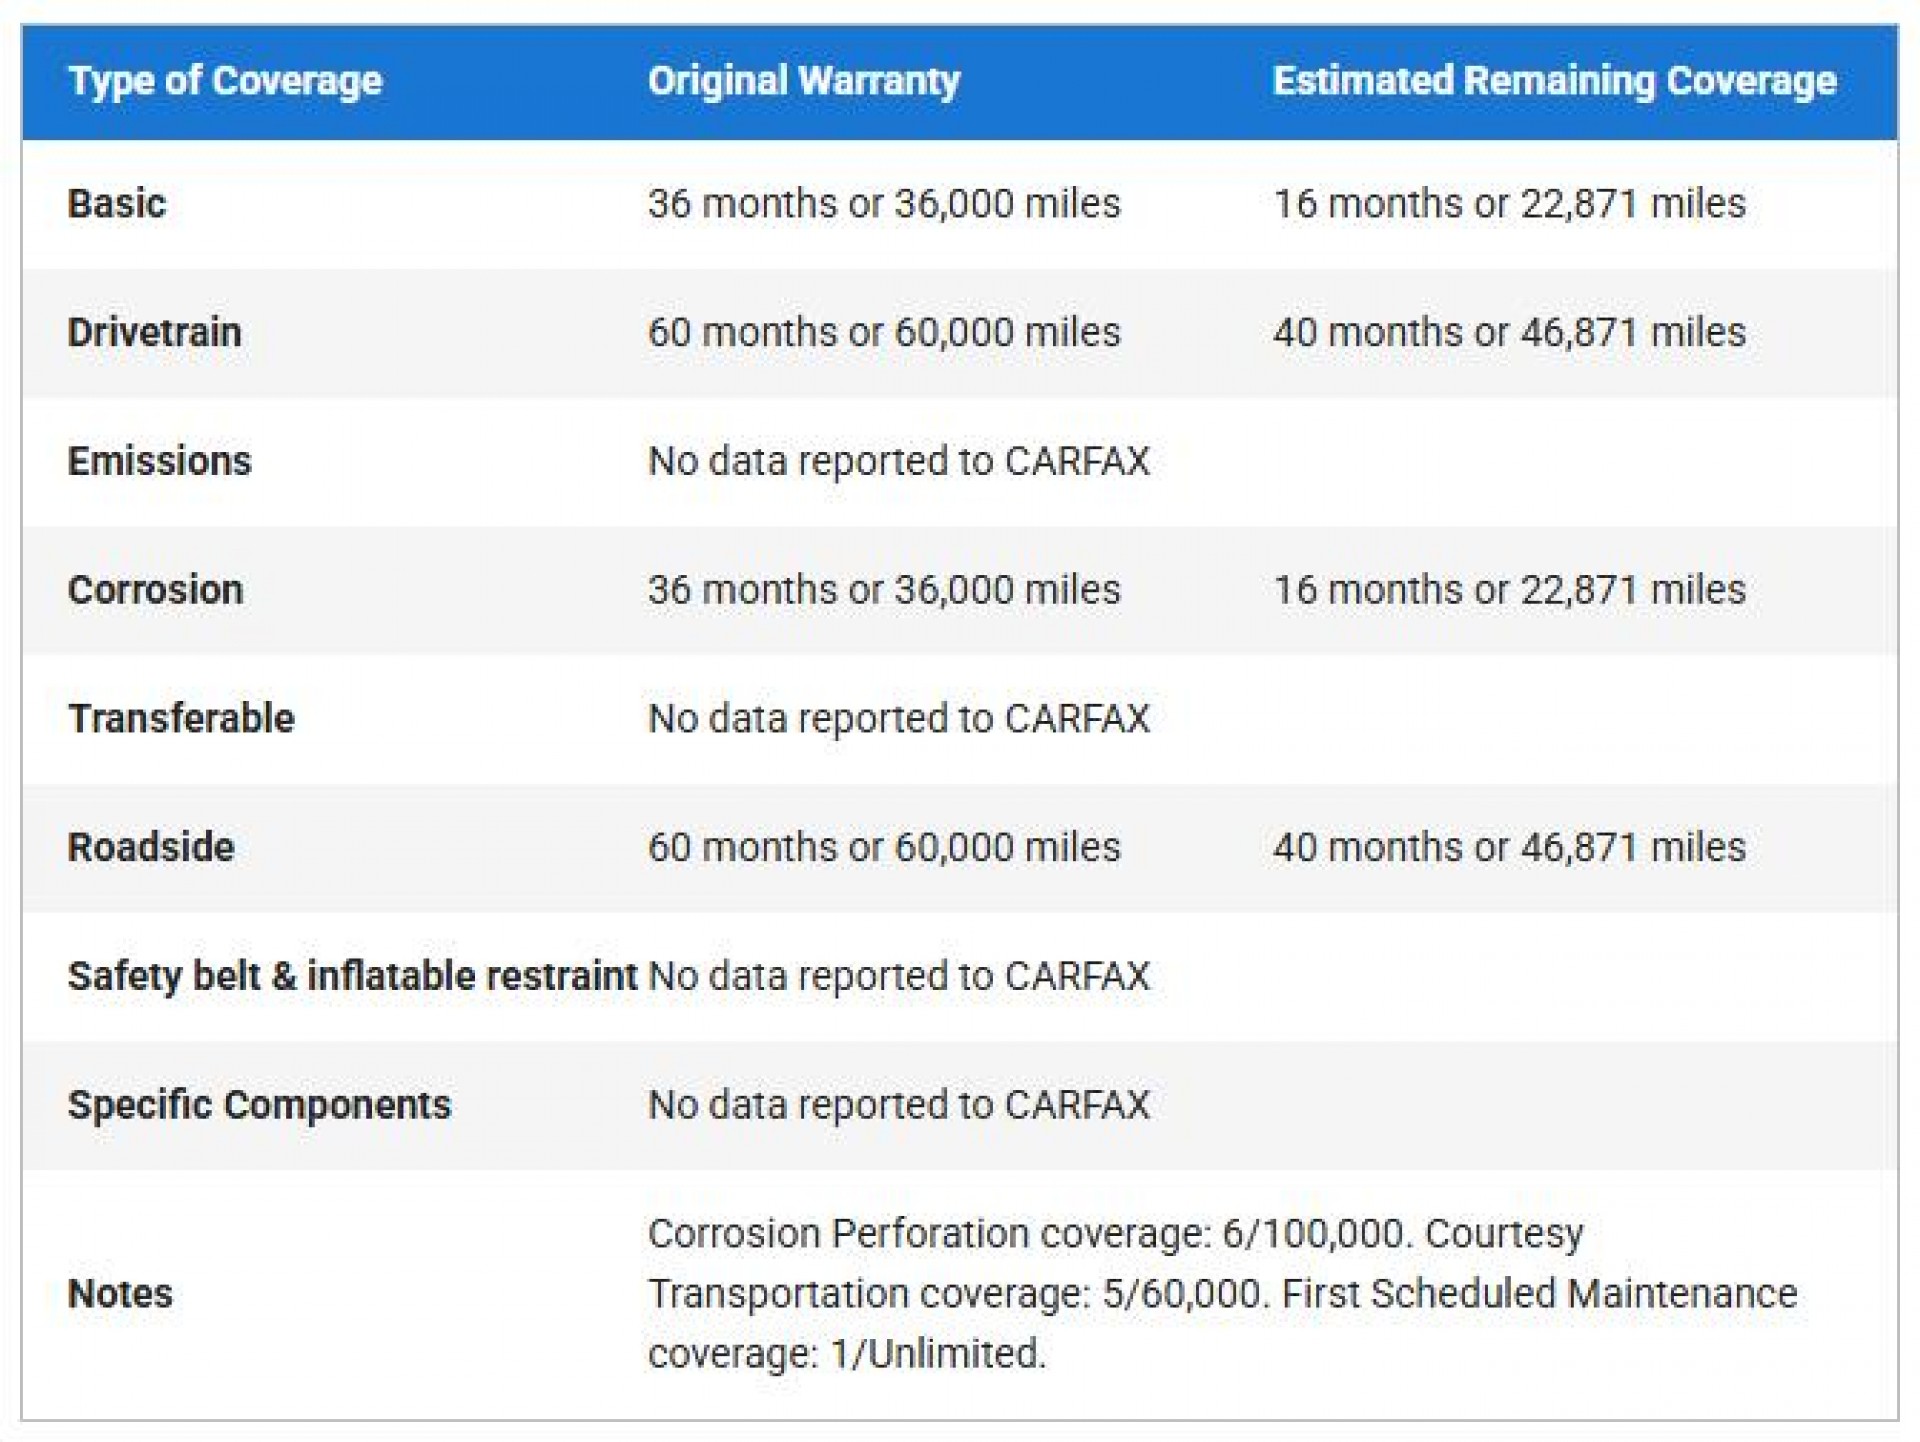Select the Drivetrain row label
The image size is (1920, 1442).
click(x=154, y=332)
